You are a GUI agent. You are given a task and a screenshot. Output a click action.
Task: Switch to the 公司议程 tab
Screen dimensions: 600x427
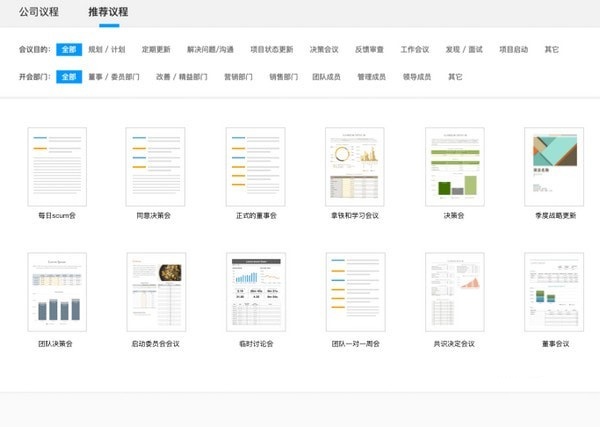[38, 13]
